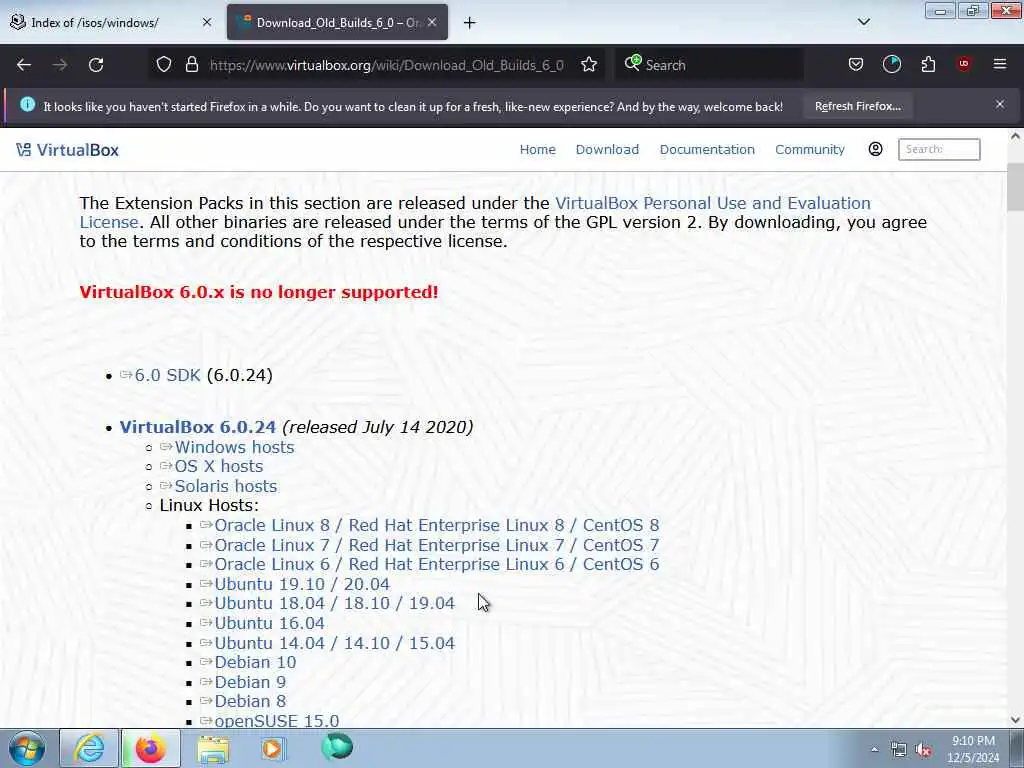Click the scrollbar down arrow
Viewport: 1024px width, 768px height.
pyautogui.click(x=1015, y=720)
